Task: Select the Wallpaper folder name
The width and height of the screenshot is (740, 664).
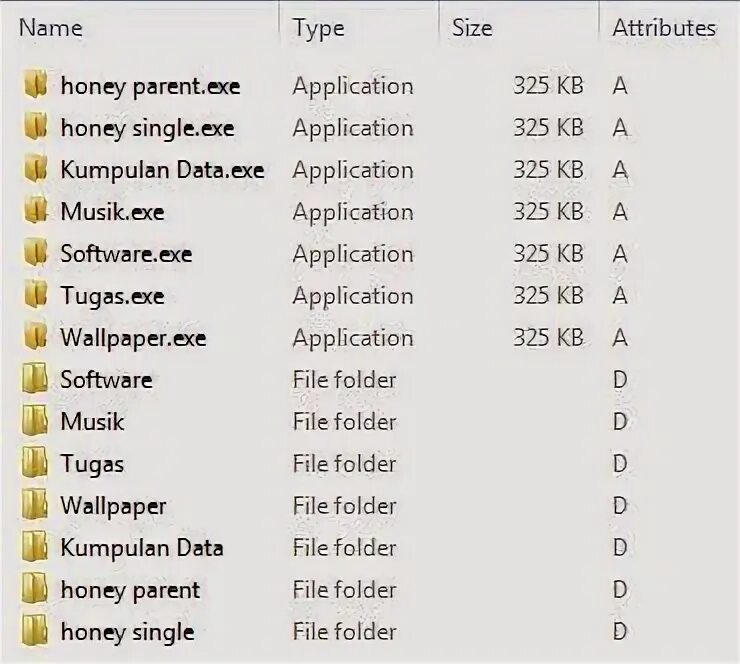Action: click(x=113, y=506)
